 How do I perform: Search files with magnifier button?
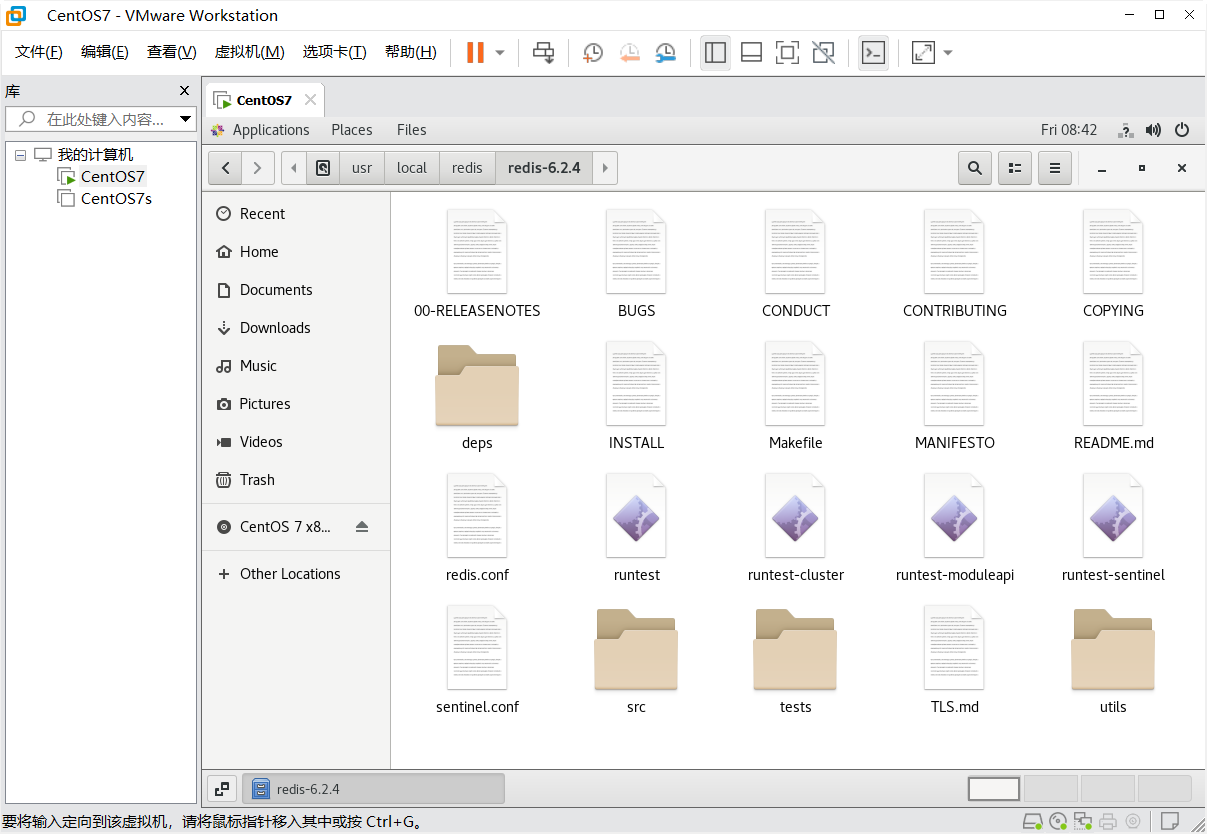tap(975, 168)
